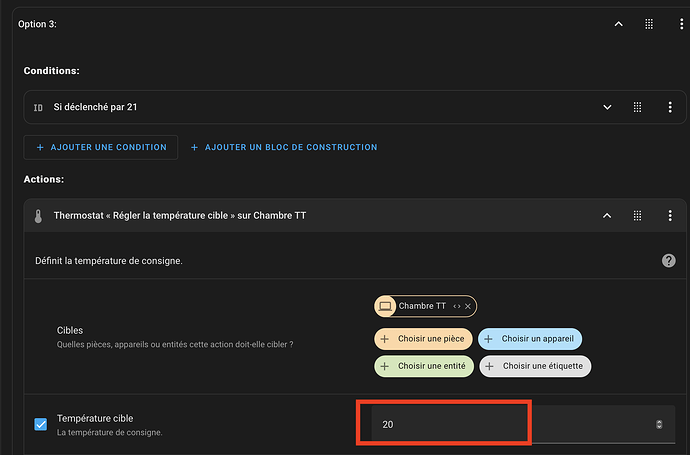Open the three-dot menu of the condition row
Screen dimensions: 690x455
(x=670, y=107)
